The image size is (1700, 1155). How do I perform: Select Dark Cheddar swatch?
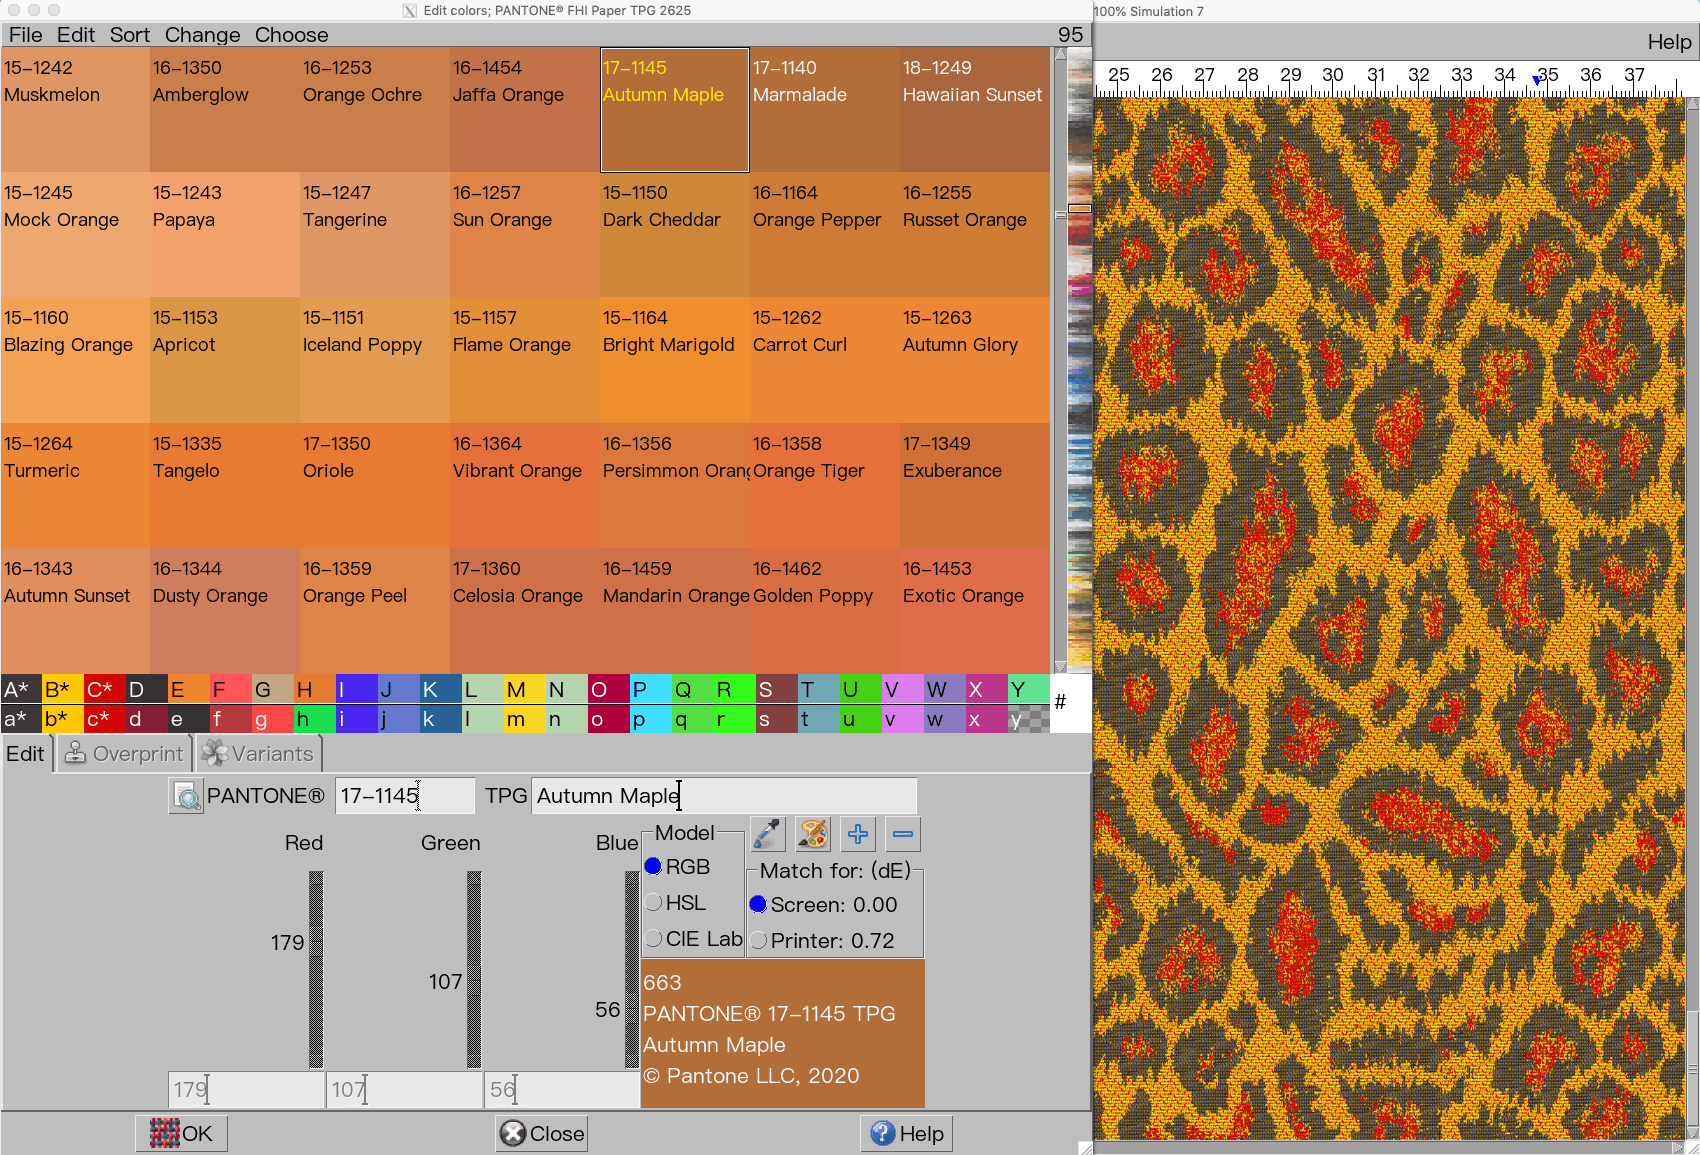(675, 234)
